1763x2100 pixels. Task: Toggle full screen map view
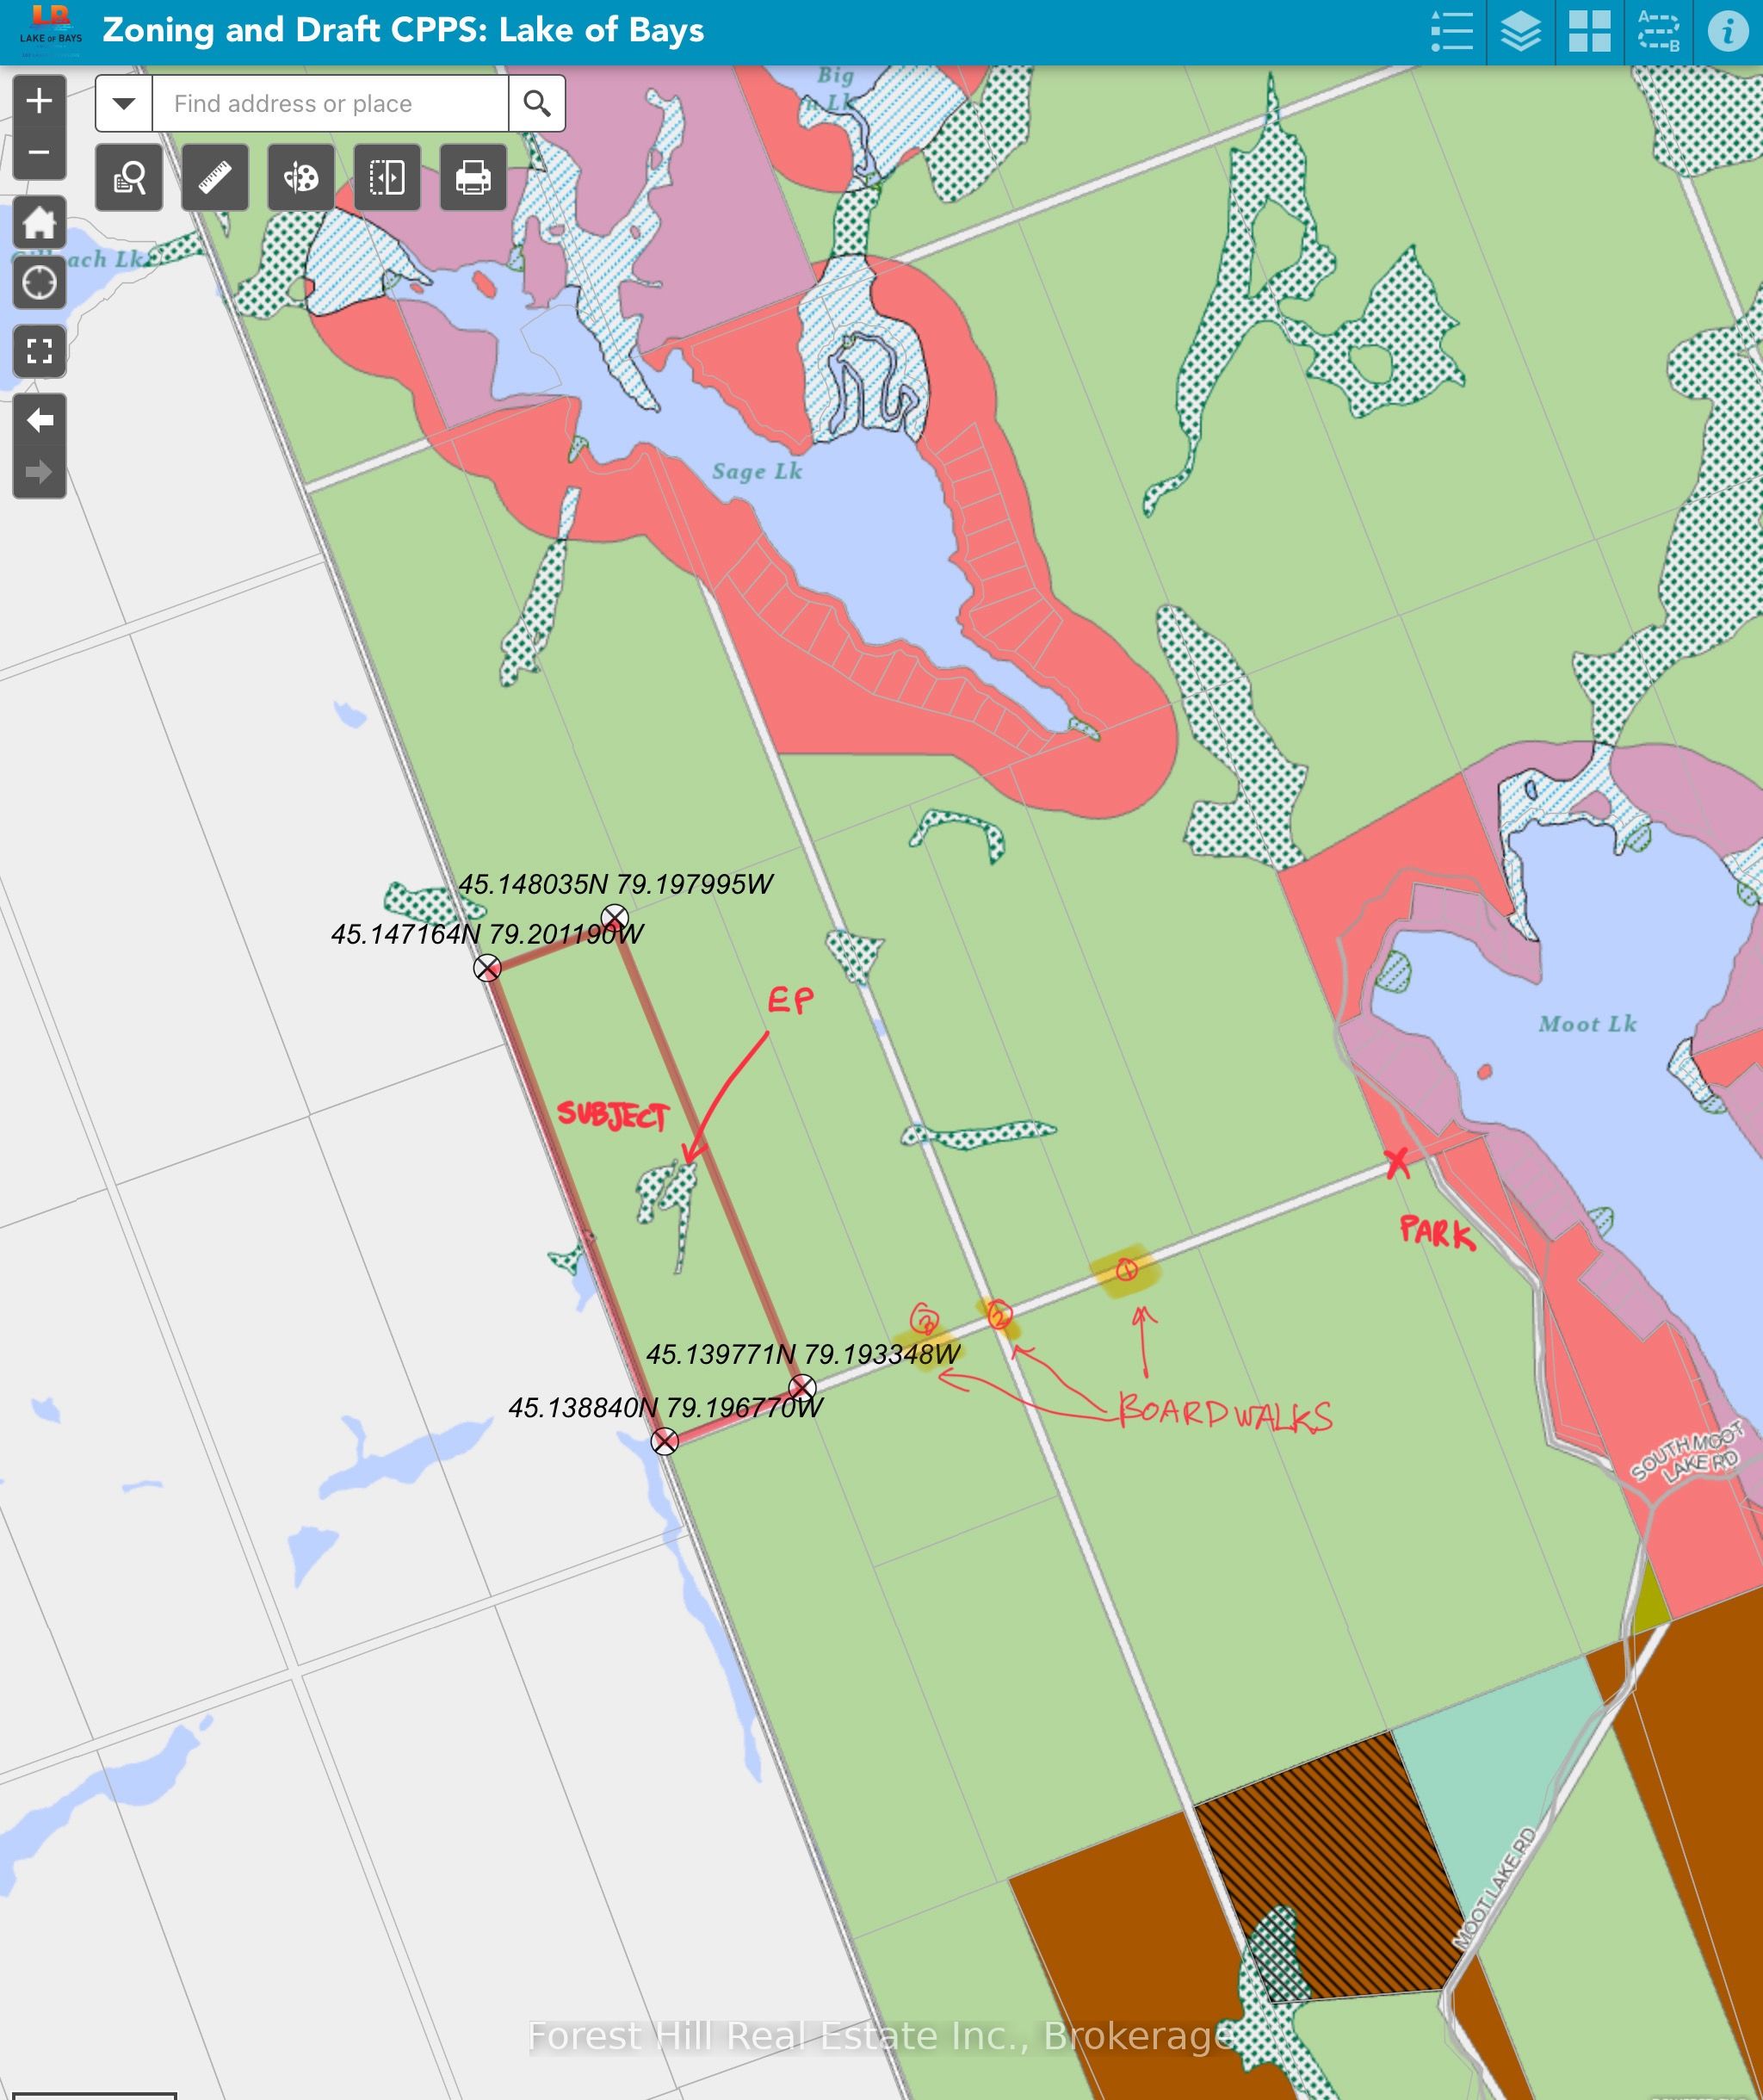coord(39,351)
